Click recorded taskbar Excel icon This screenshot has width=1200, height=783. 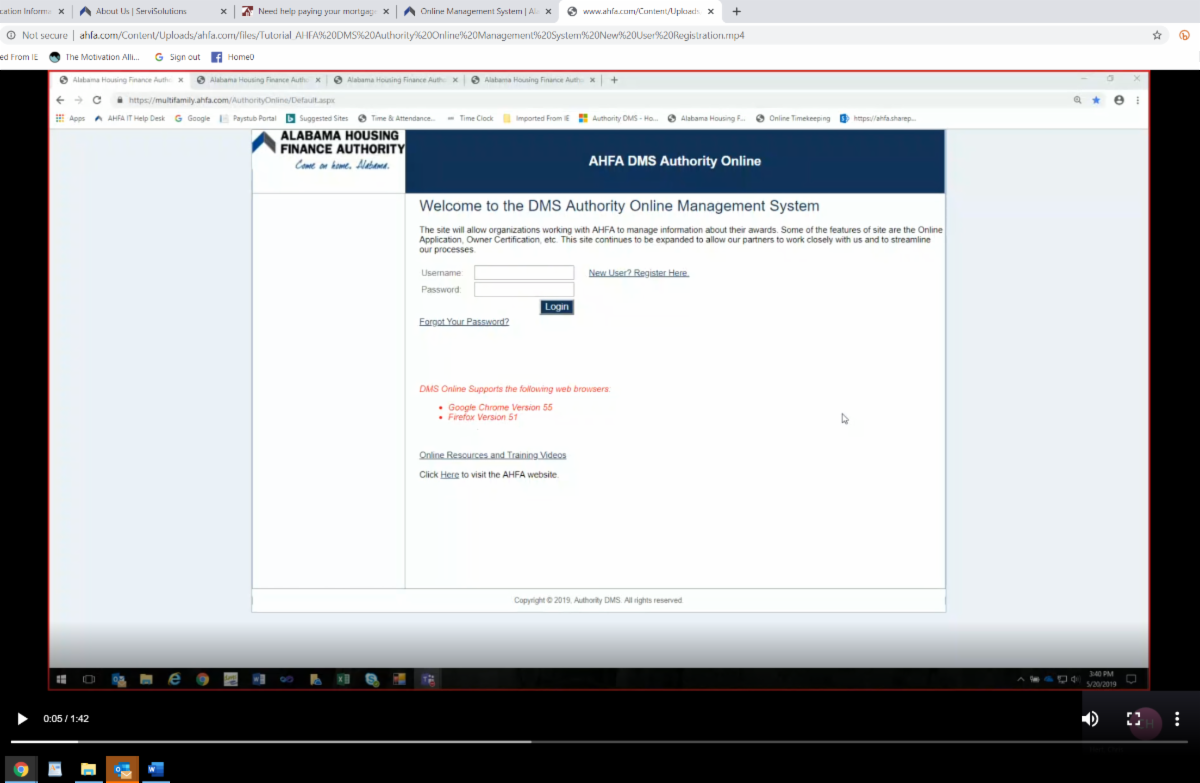(342, 679)
